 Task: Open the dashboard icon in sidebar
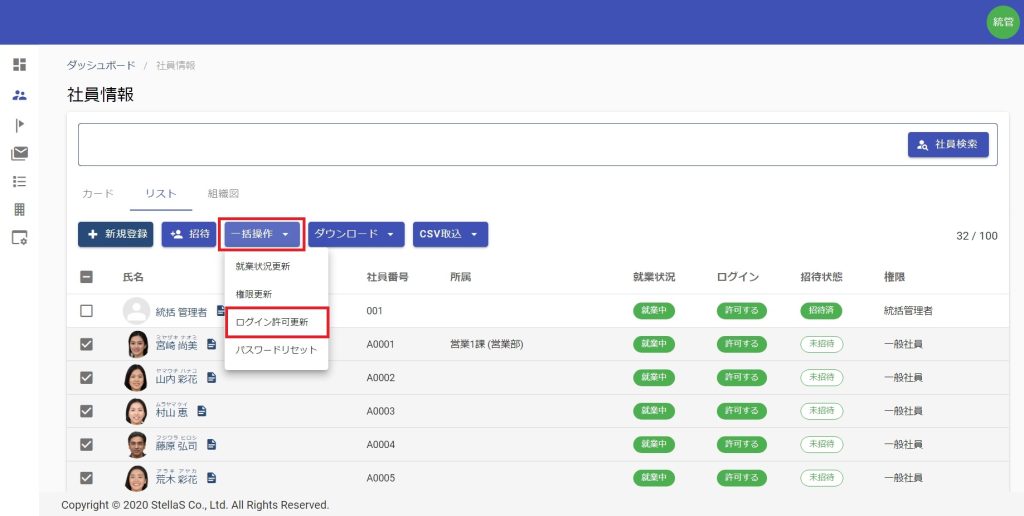tap(19, 65)
